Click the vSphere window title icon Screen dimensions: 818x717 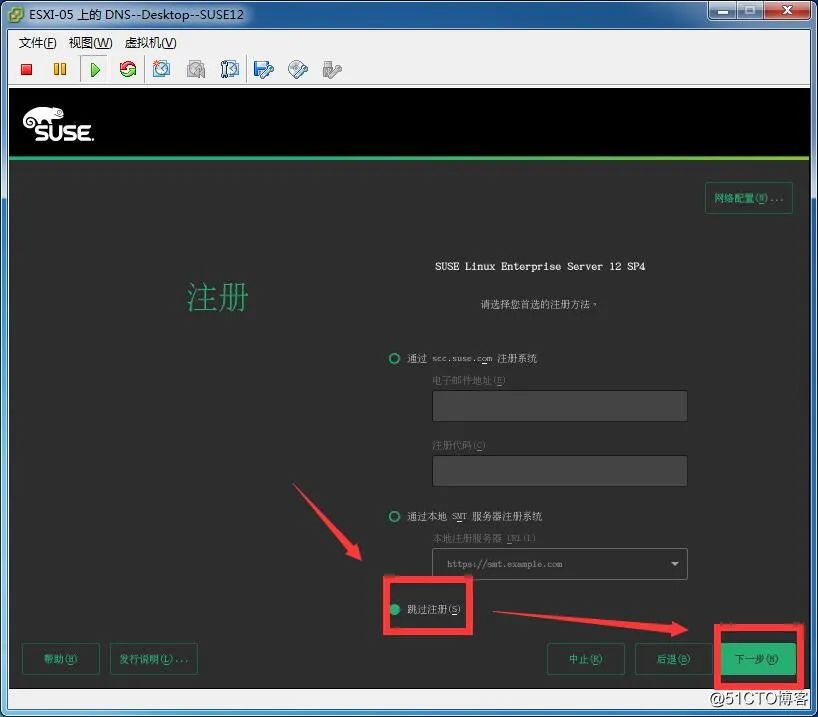click(16, 15)
